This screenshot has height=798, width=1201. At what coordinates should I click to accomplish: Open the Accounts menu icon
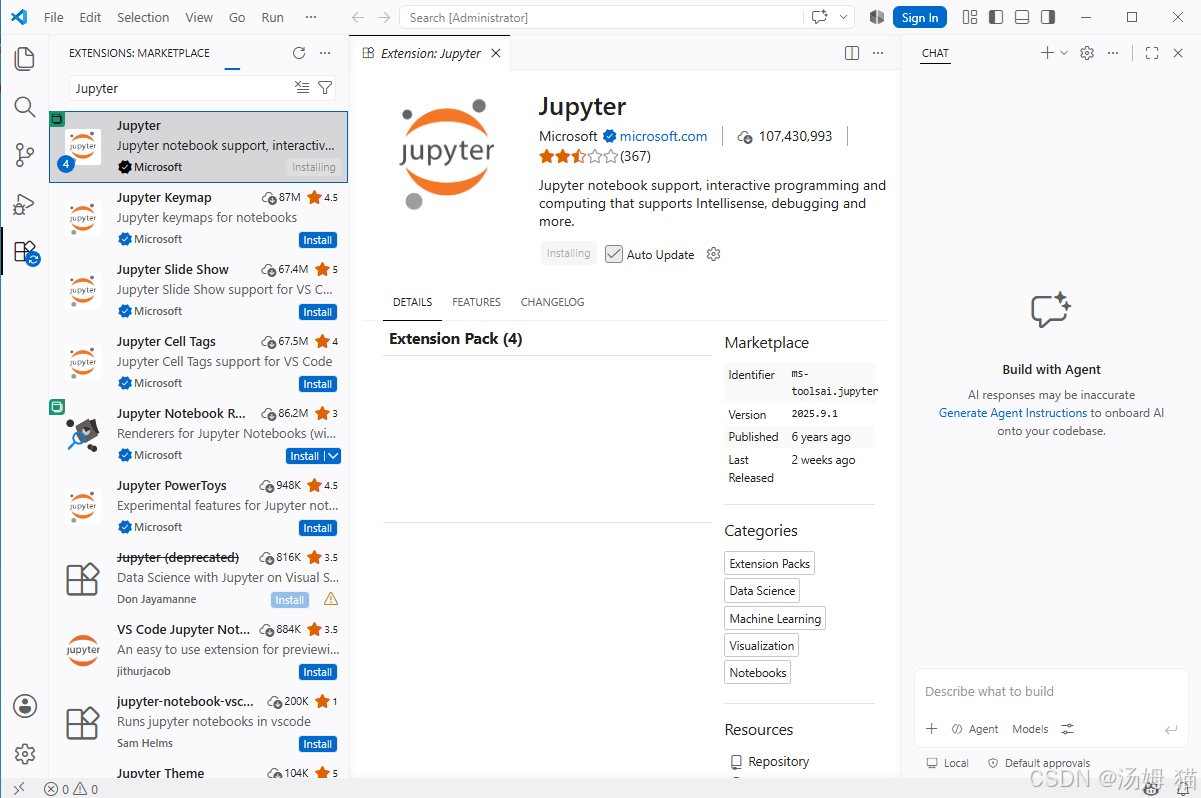[25, 706]
